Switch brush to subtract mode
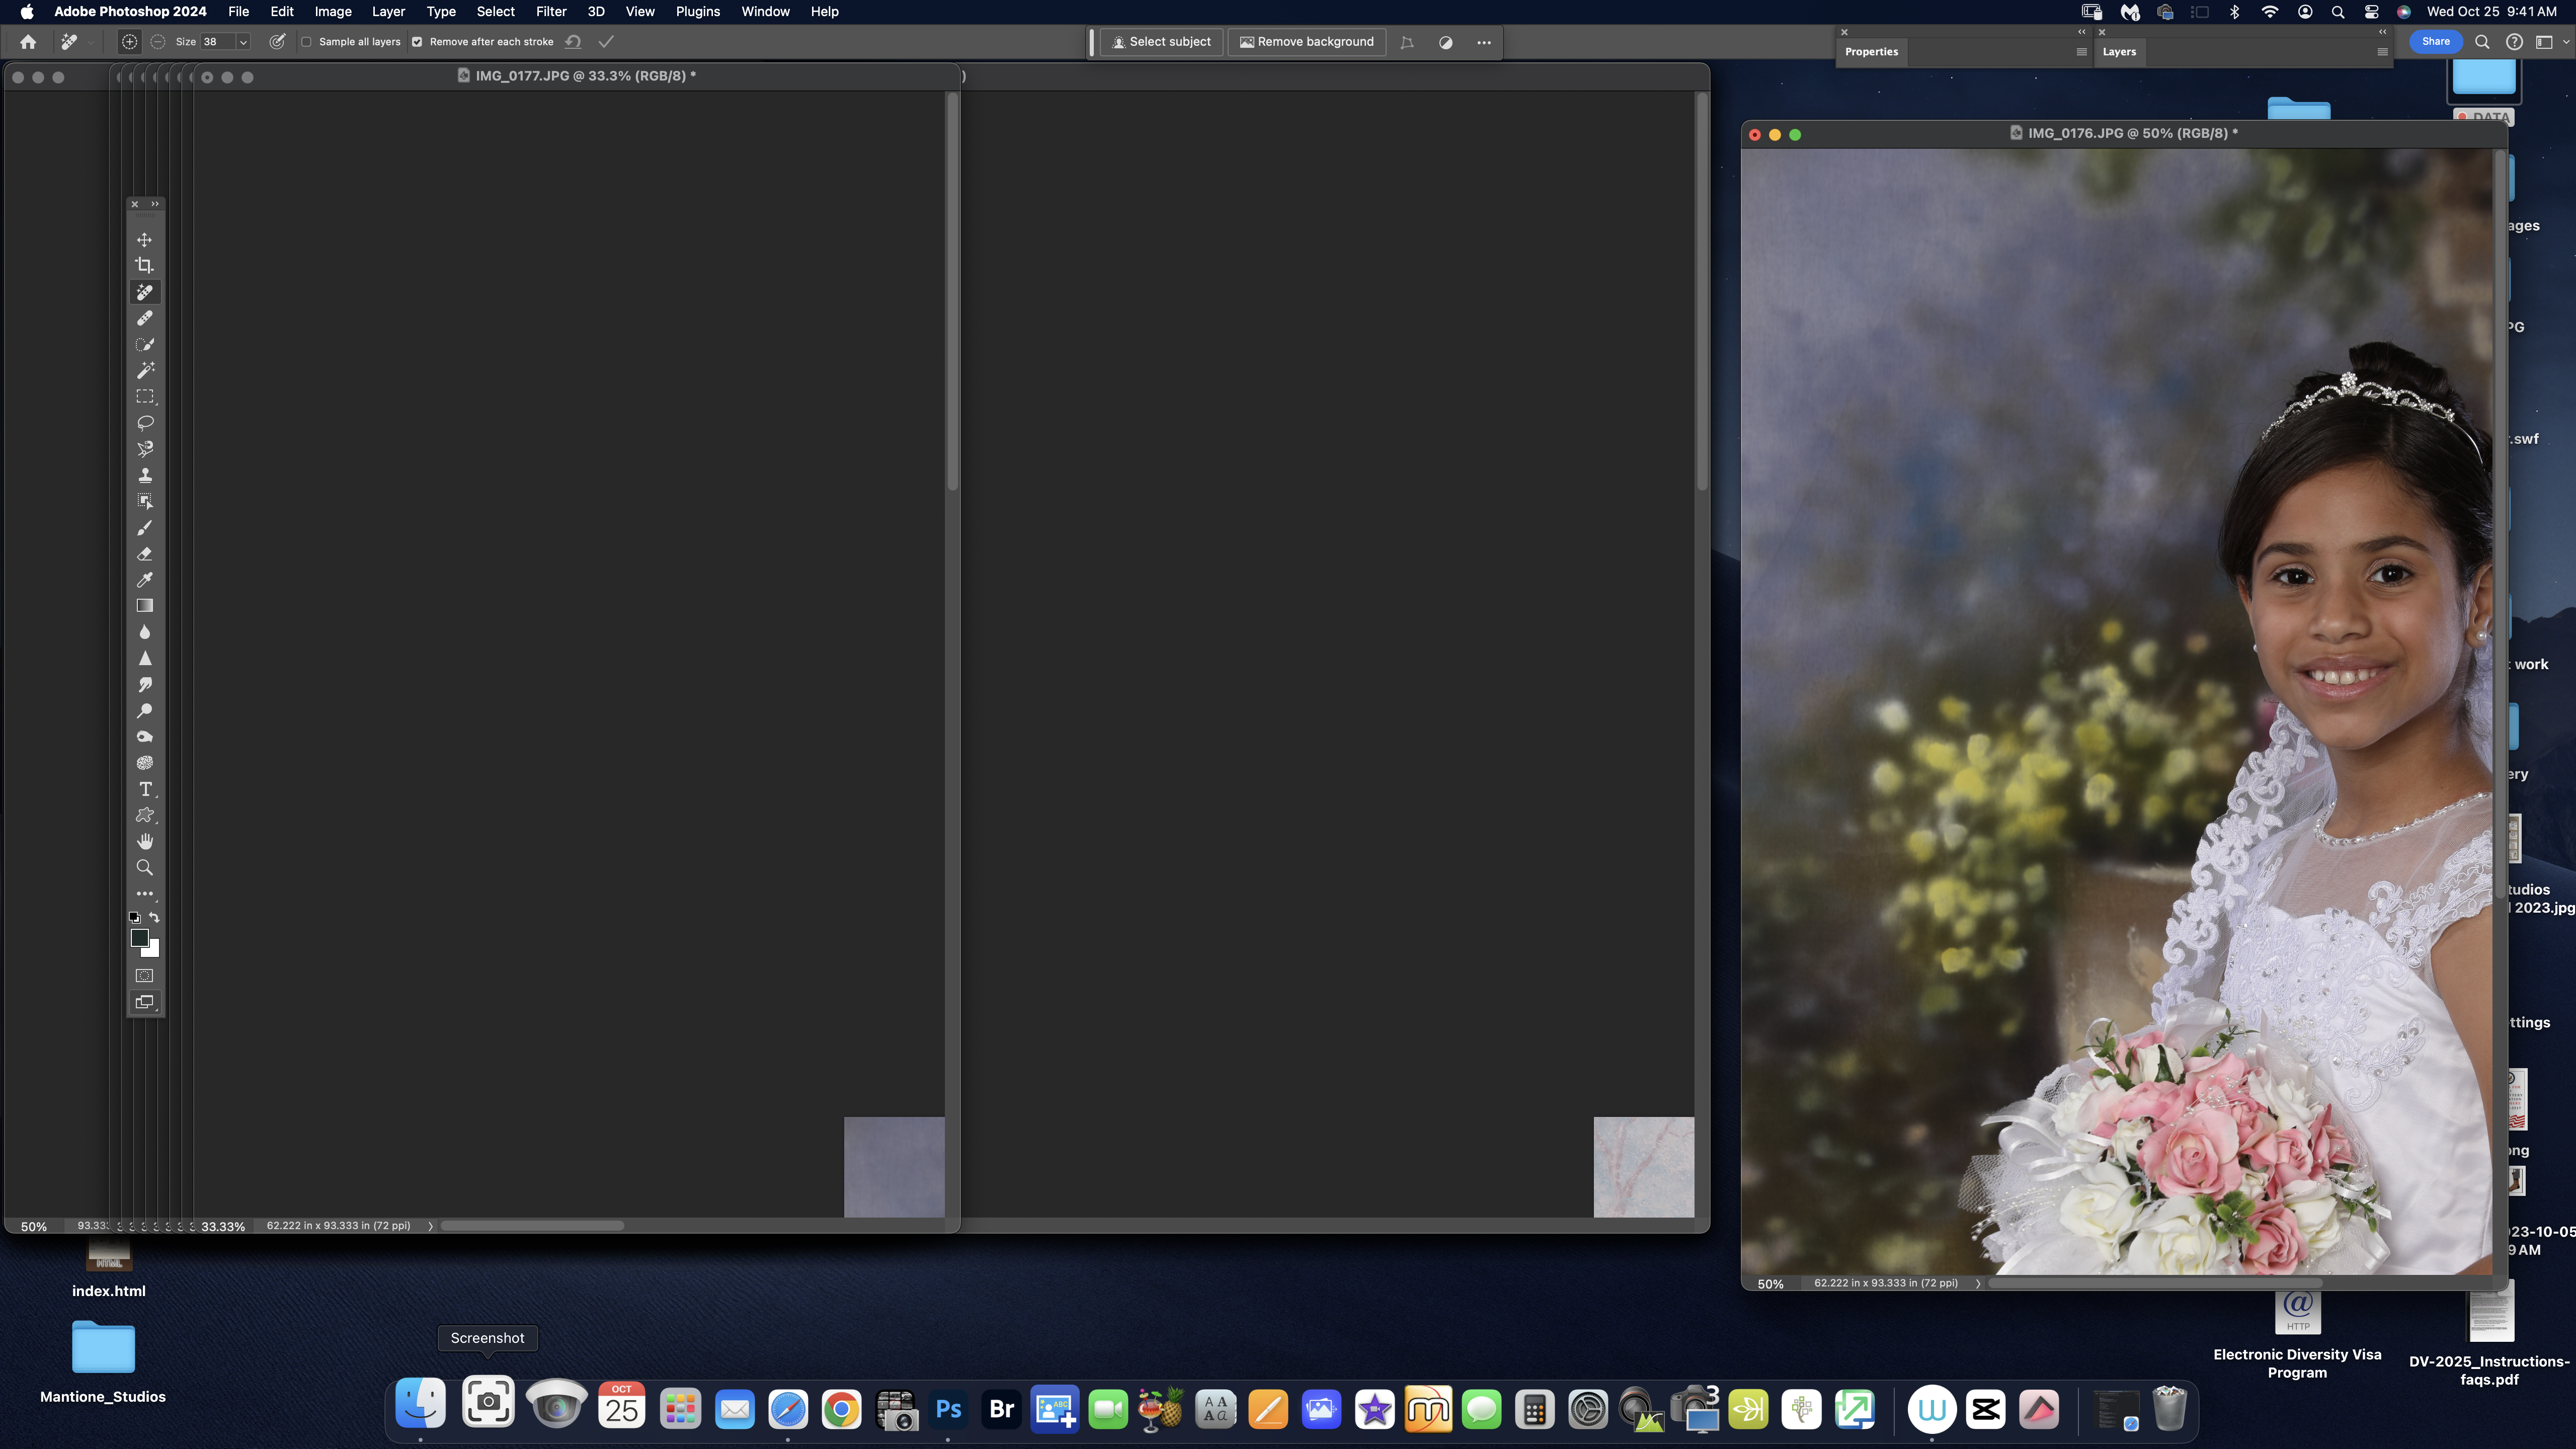This screenshot has height=1449, width=2576. click(158, 42)
